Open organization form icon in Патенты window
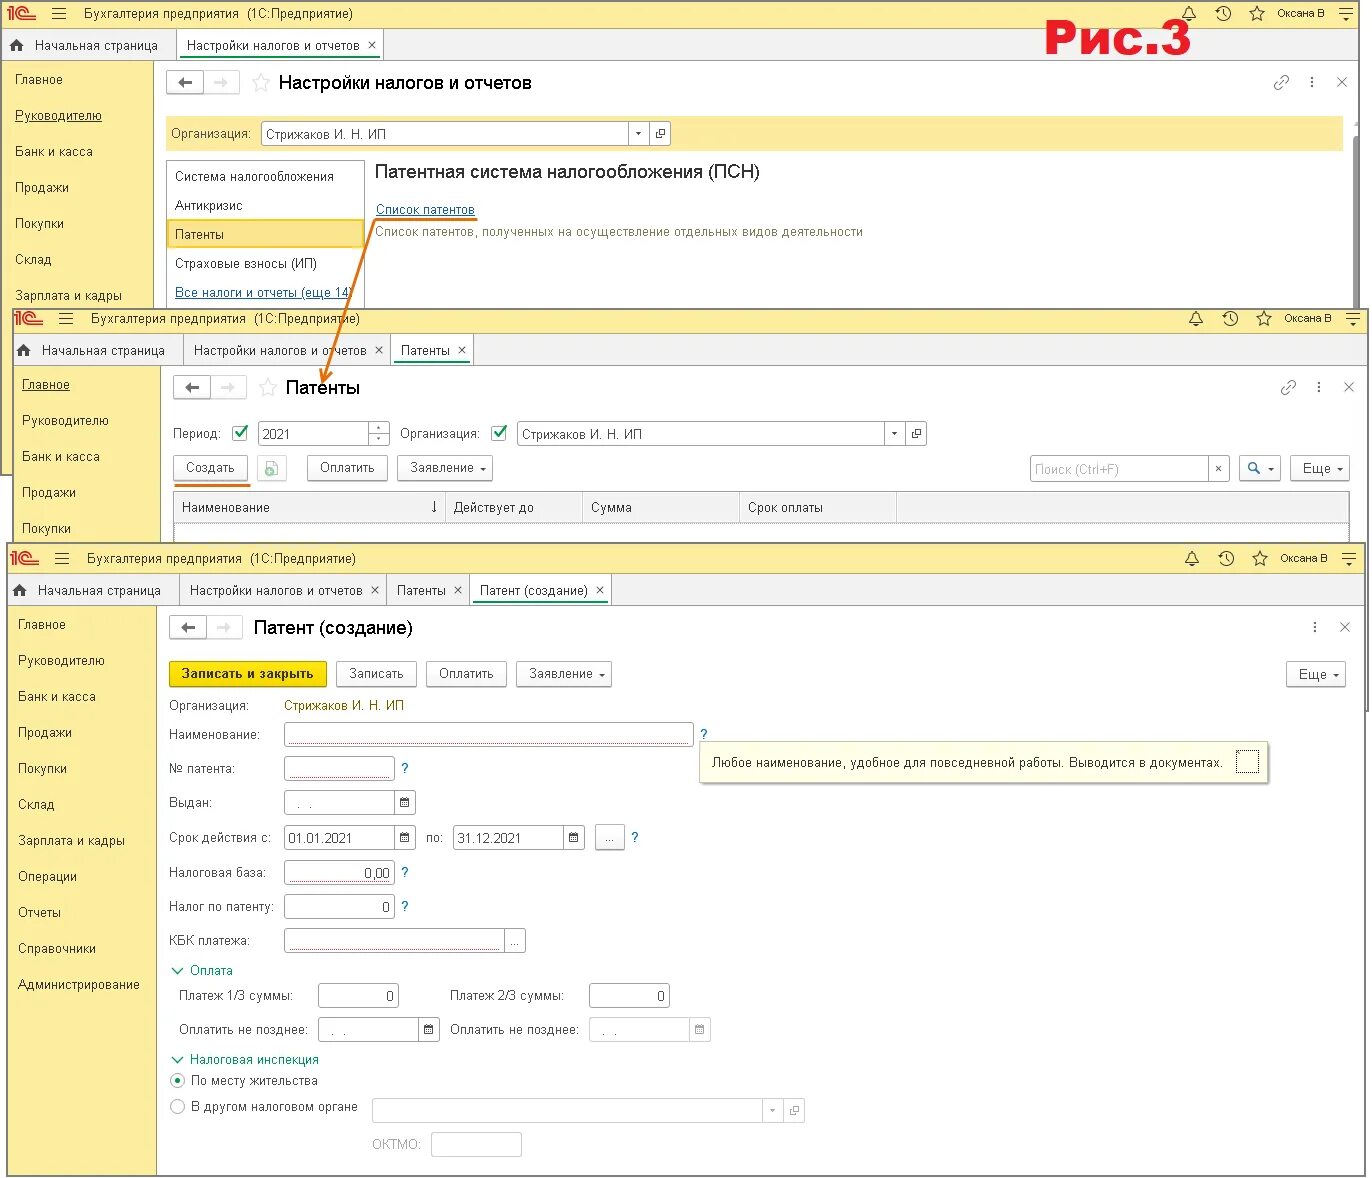 point(916,434)
